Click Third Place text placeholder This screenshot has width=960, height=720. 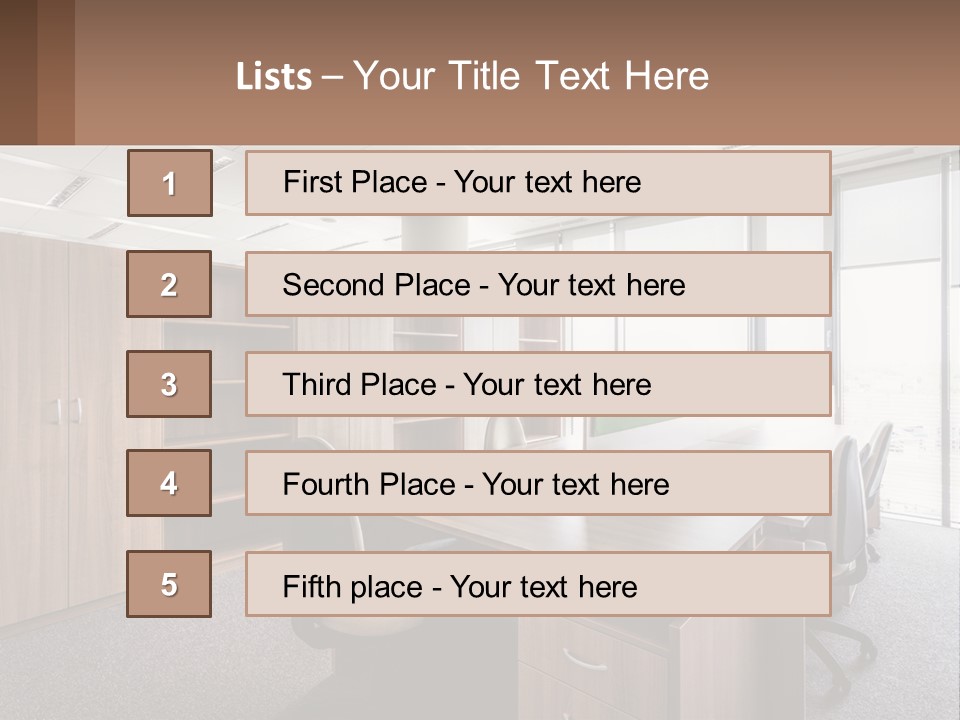coord(538,384)
